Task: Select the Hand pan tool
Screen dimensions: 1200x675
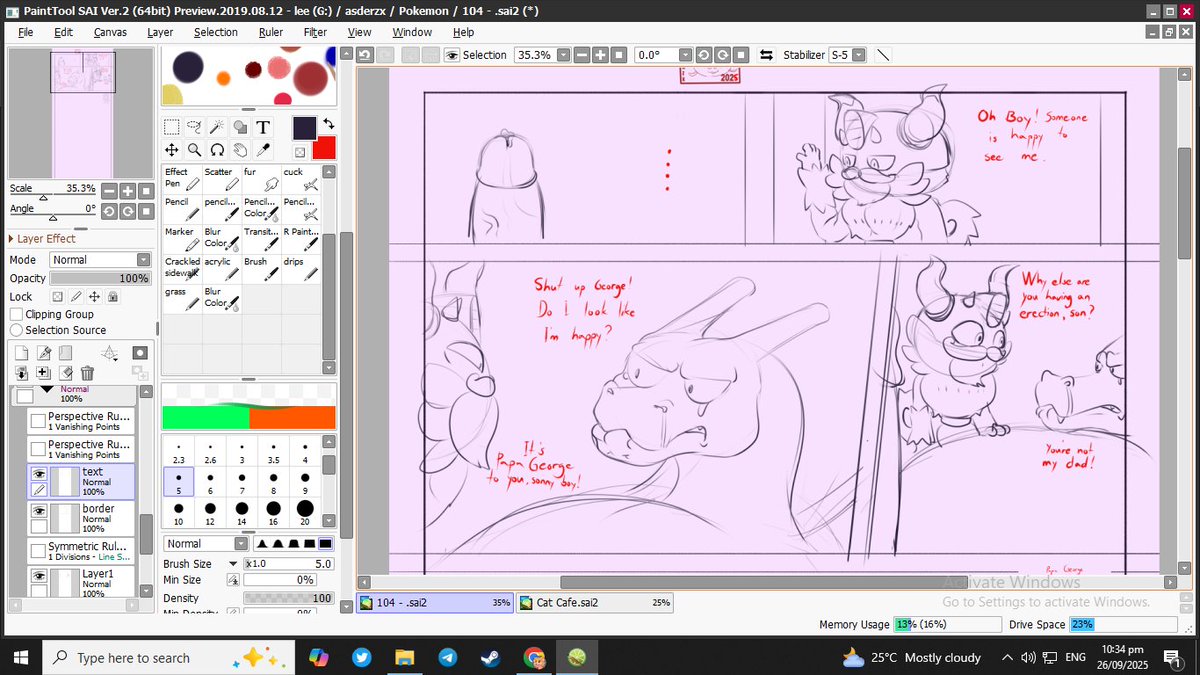Action: coord(240,150)
